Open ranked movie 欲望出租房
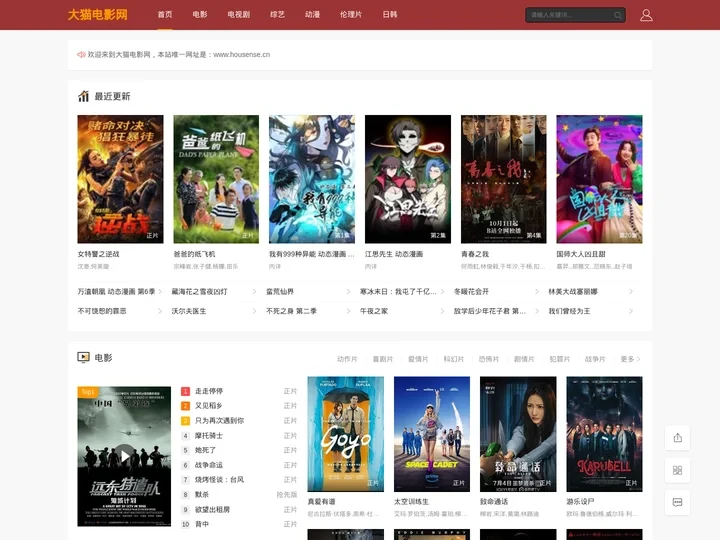720x540 pixels. [212, 510]
